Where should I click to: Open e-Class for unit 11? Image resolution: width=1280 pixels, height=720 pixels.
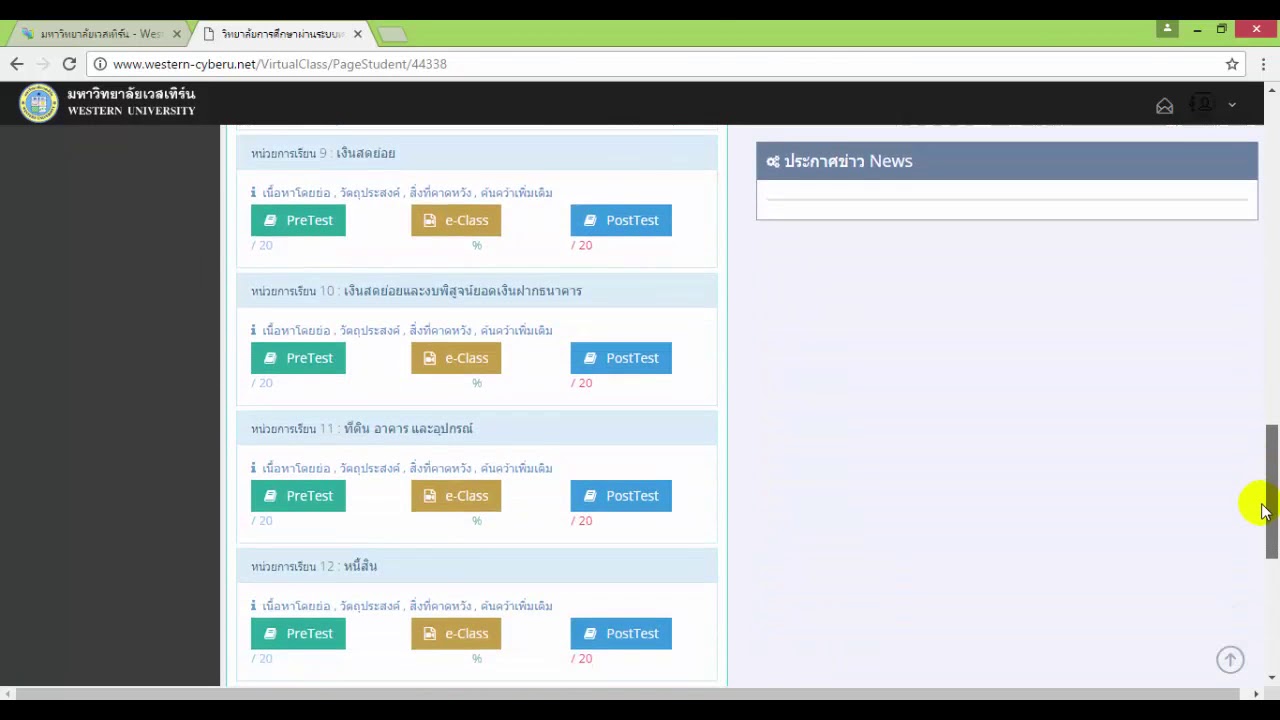click(456, 496)
